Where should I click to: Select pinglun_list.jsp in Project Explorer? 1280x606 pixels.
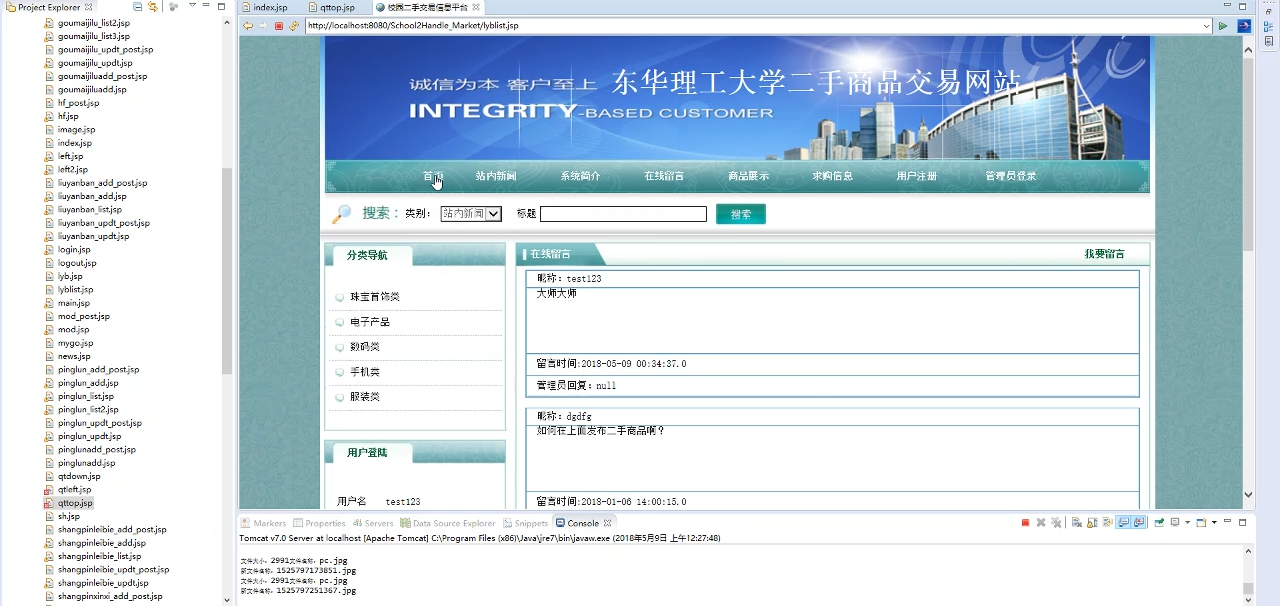[x=86, y=396]
